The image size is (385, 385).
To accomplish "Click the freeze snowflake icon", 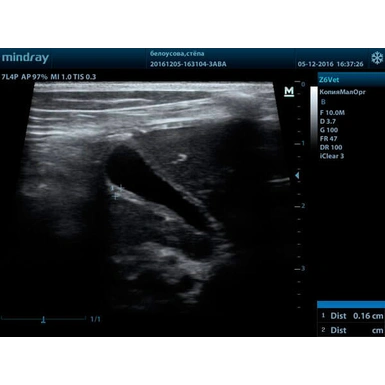I will click(x=377, y=58).
